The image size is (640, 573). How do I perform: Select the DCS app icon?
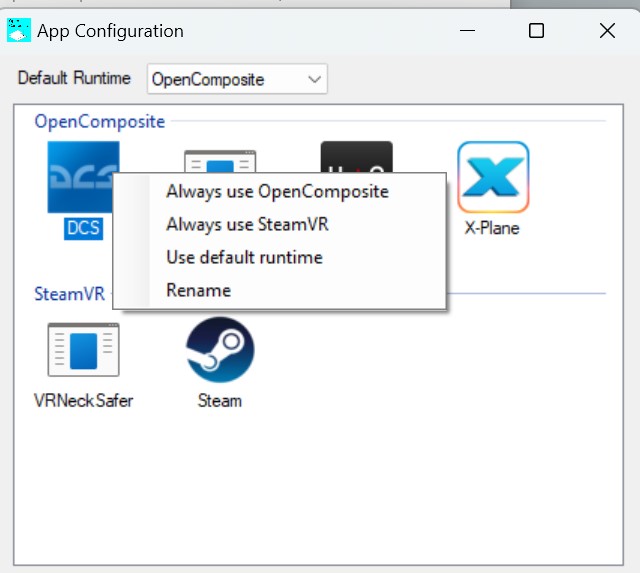[83, 177]
